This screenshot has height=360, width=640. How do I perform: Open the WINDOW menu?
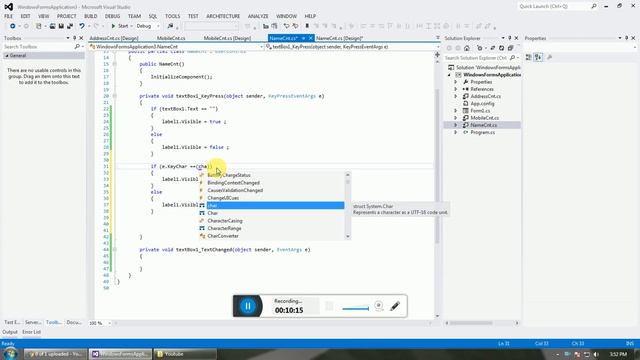pyautogui.click(x=286, y=16)
